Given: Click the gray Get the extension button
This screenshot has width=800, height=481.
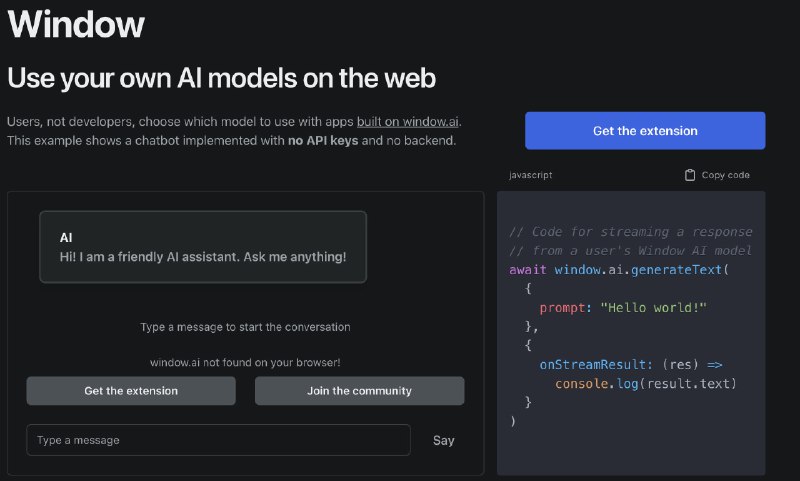Looking at the screenshot, I should pyautogui.click(x=131, y=391).
